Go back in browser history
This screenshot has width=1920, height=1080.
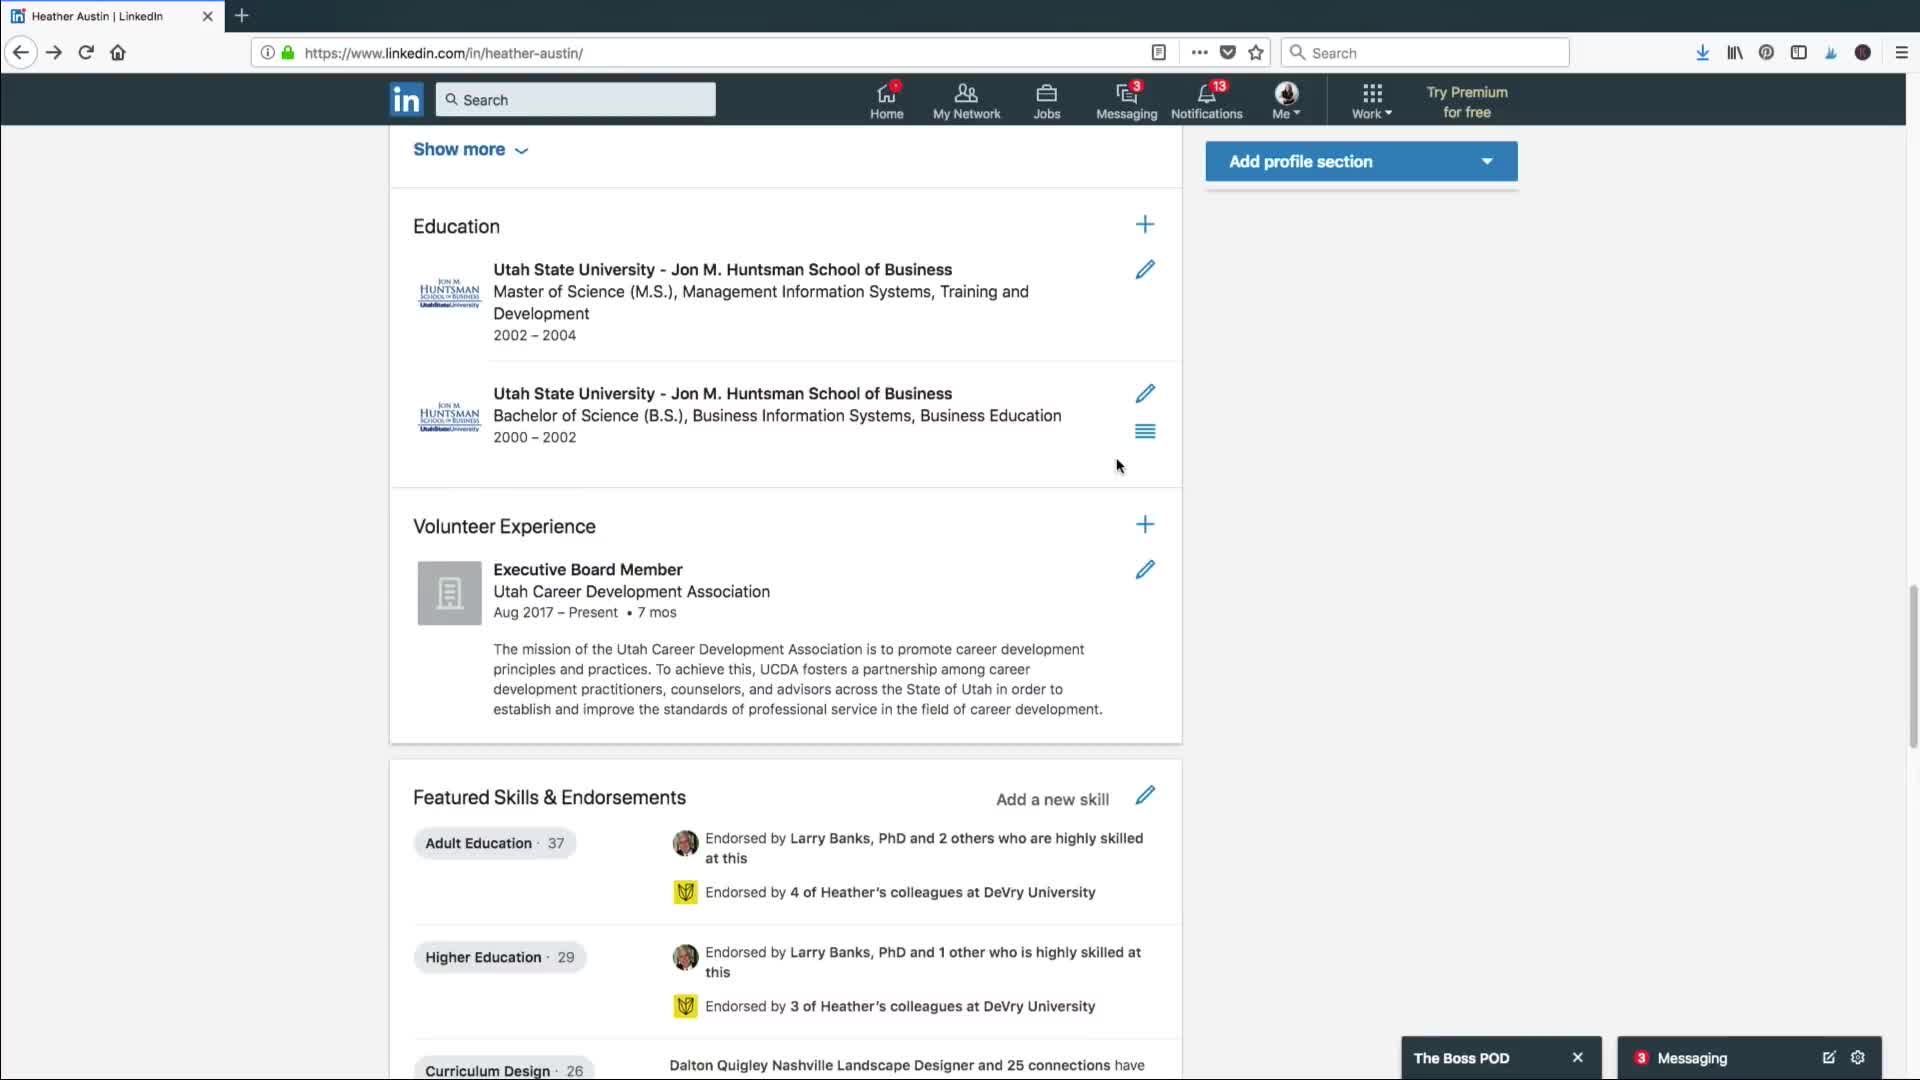click(x=21, y=53)
